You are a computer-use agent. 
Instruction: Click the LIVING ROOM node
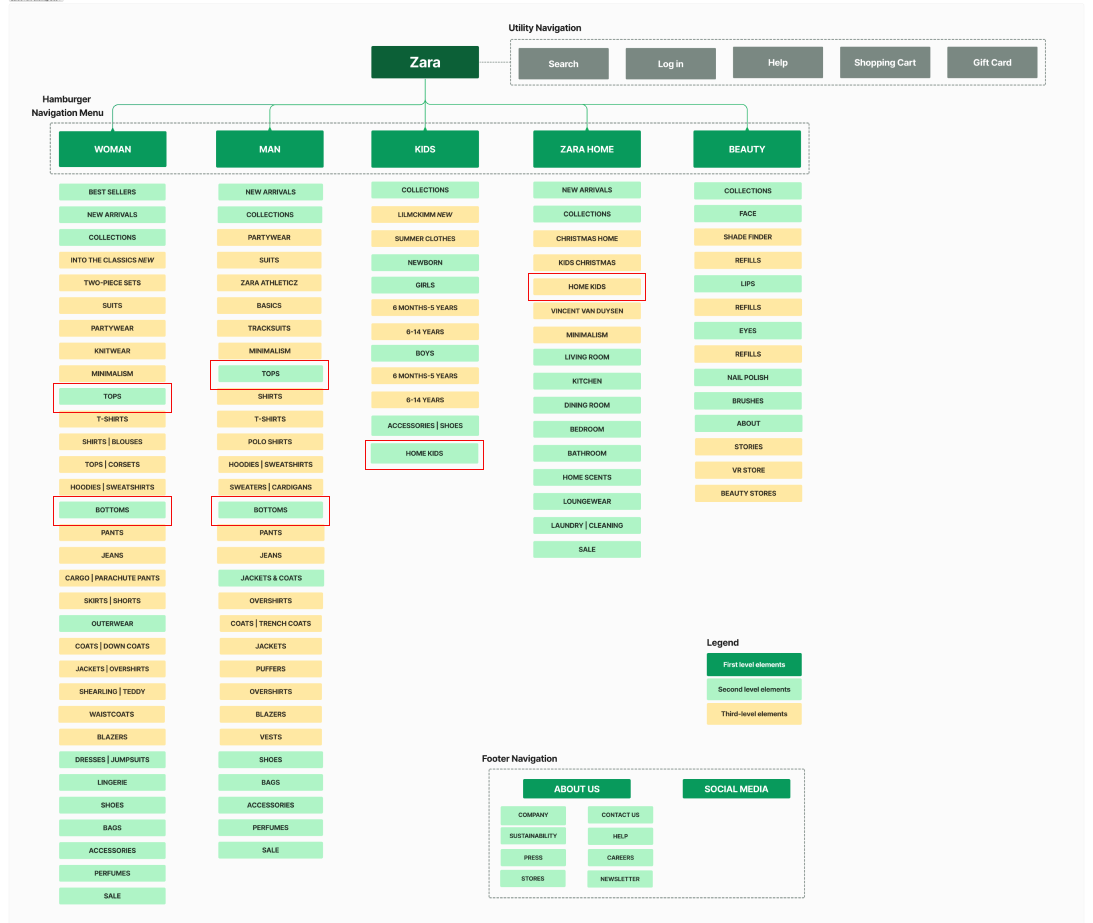(x=587, y=357)
